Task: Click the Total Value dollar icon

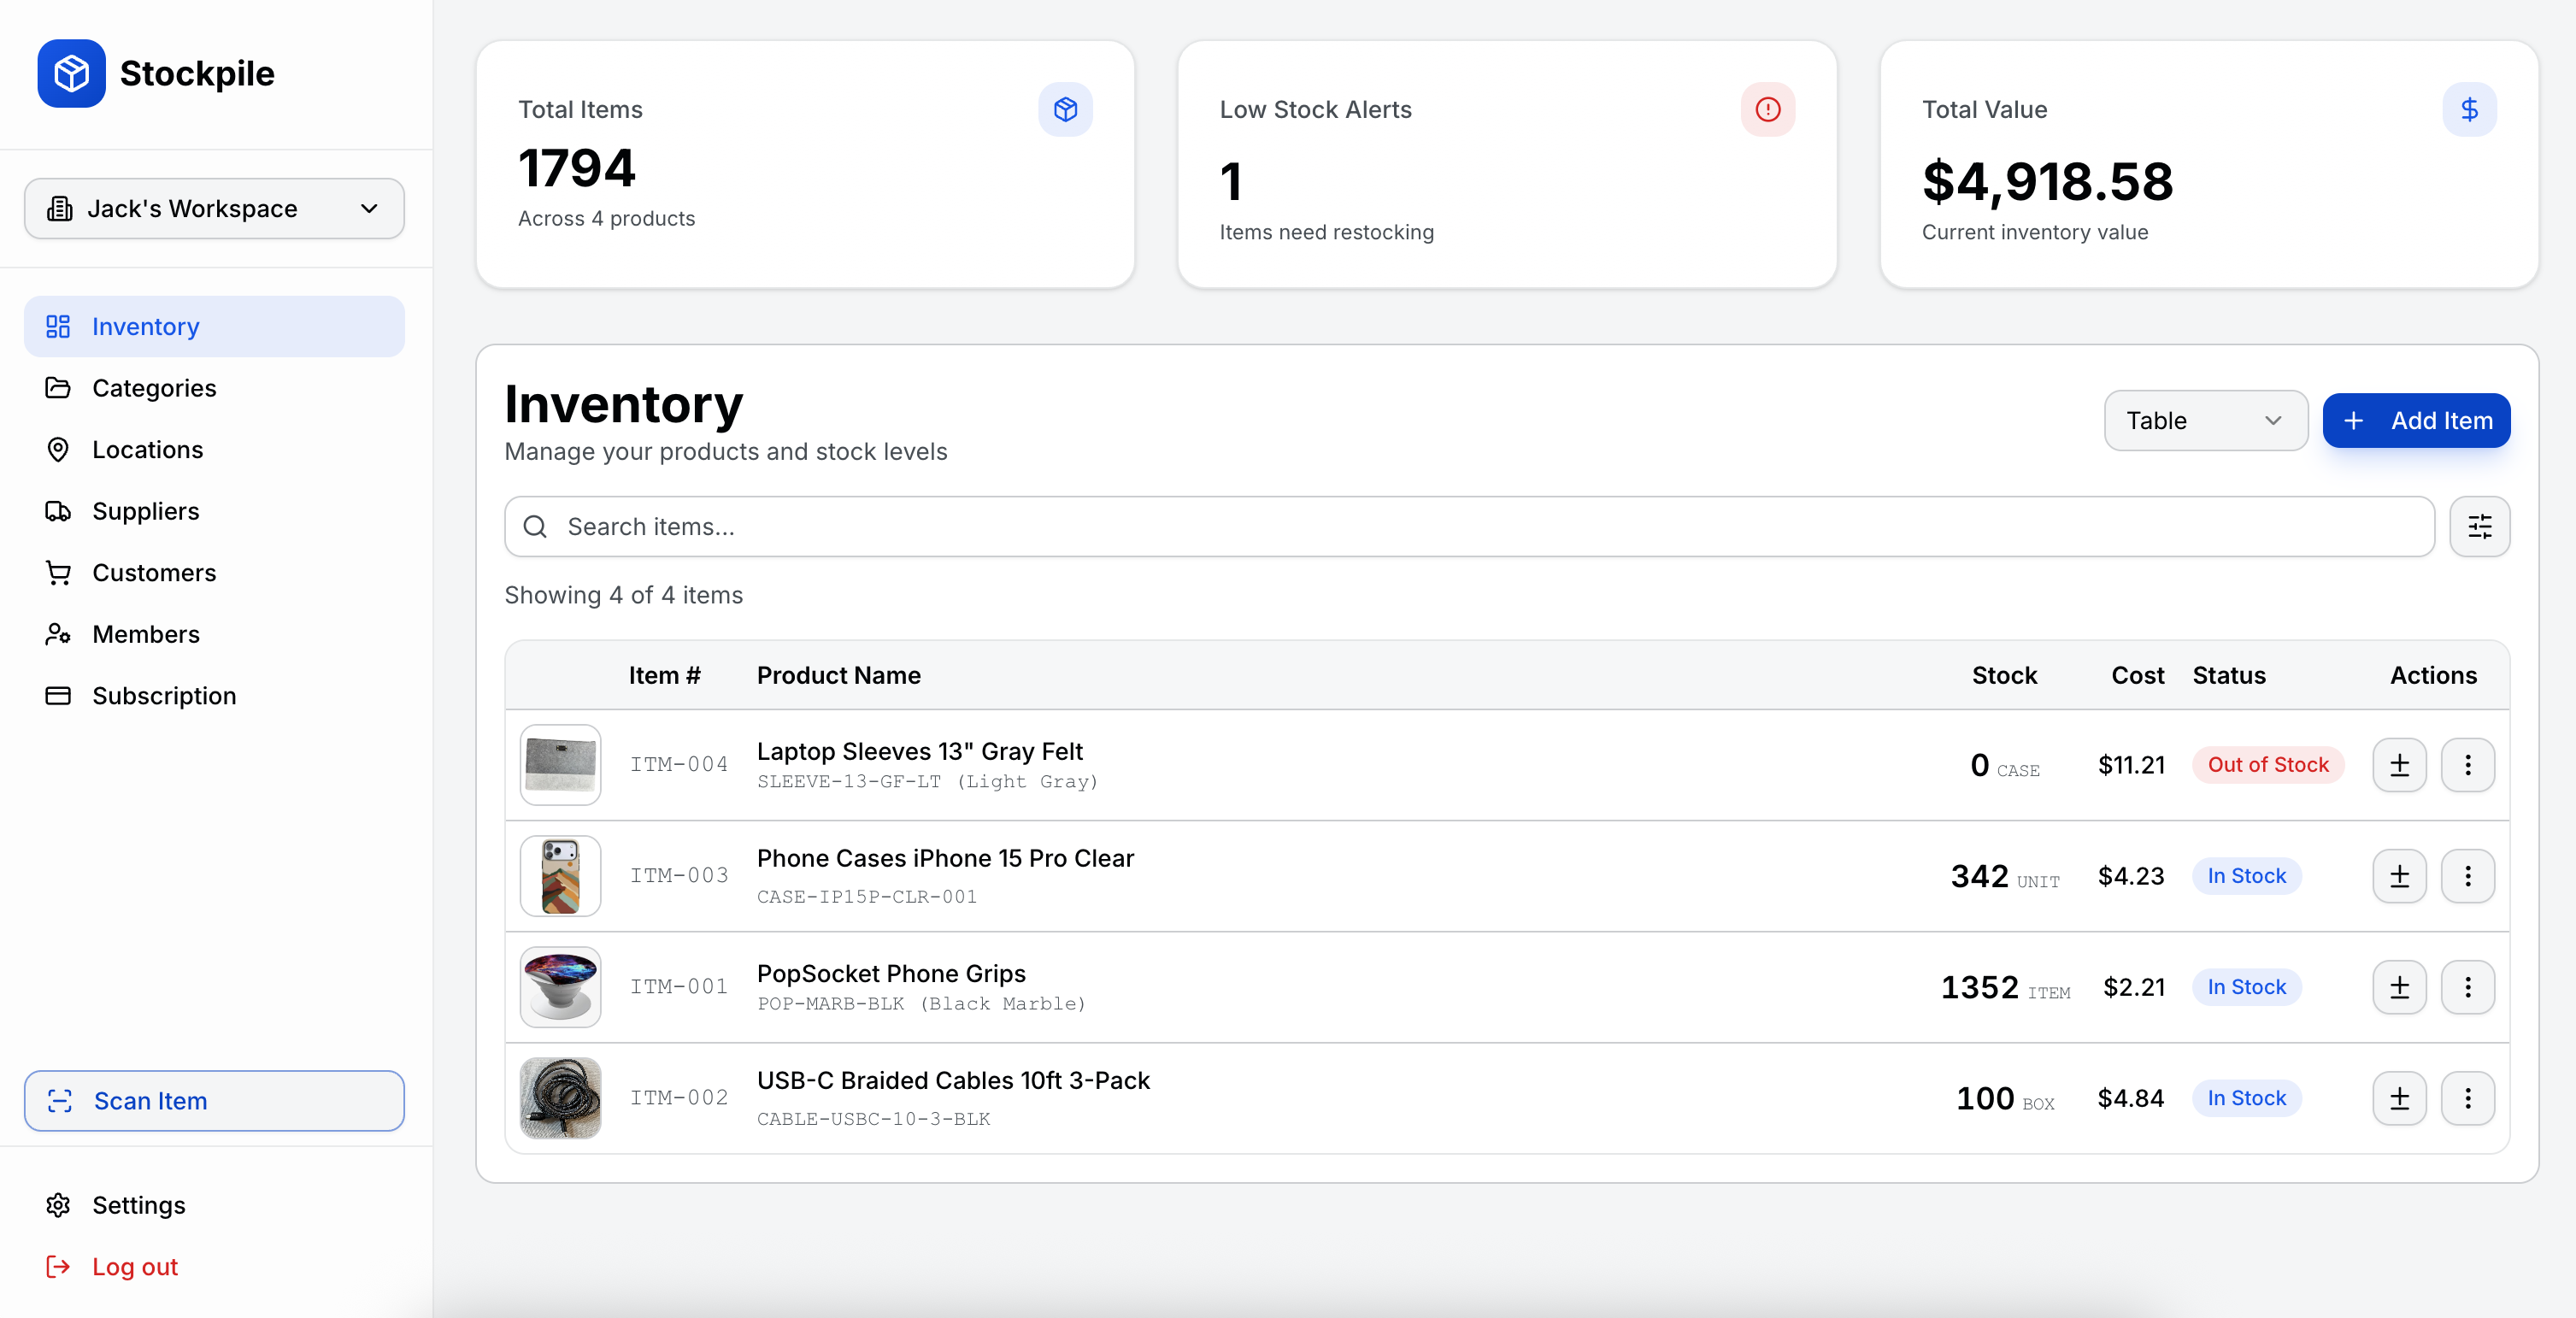Action: coord(2469,109)
